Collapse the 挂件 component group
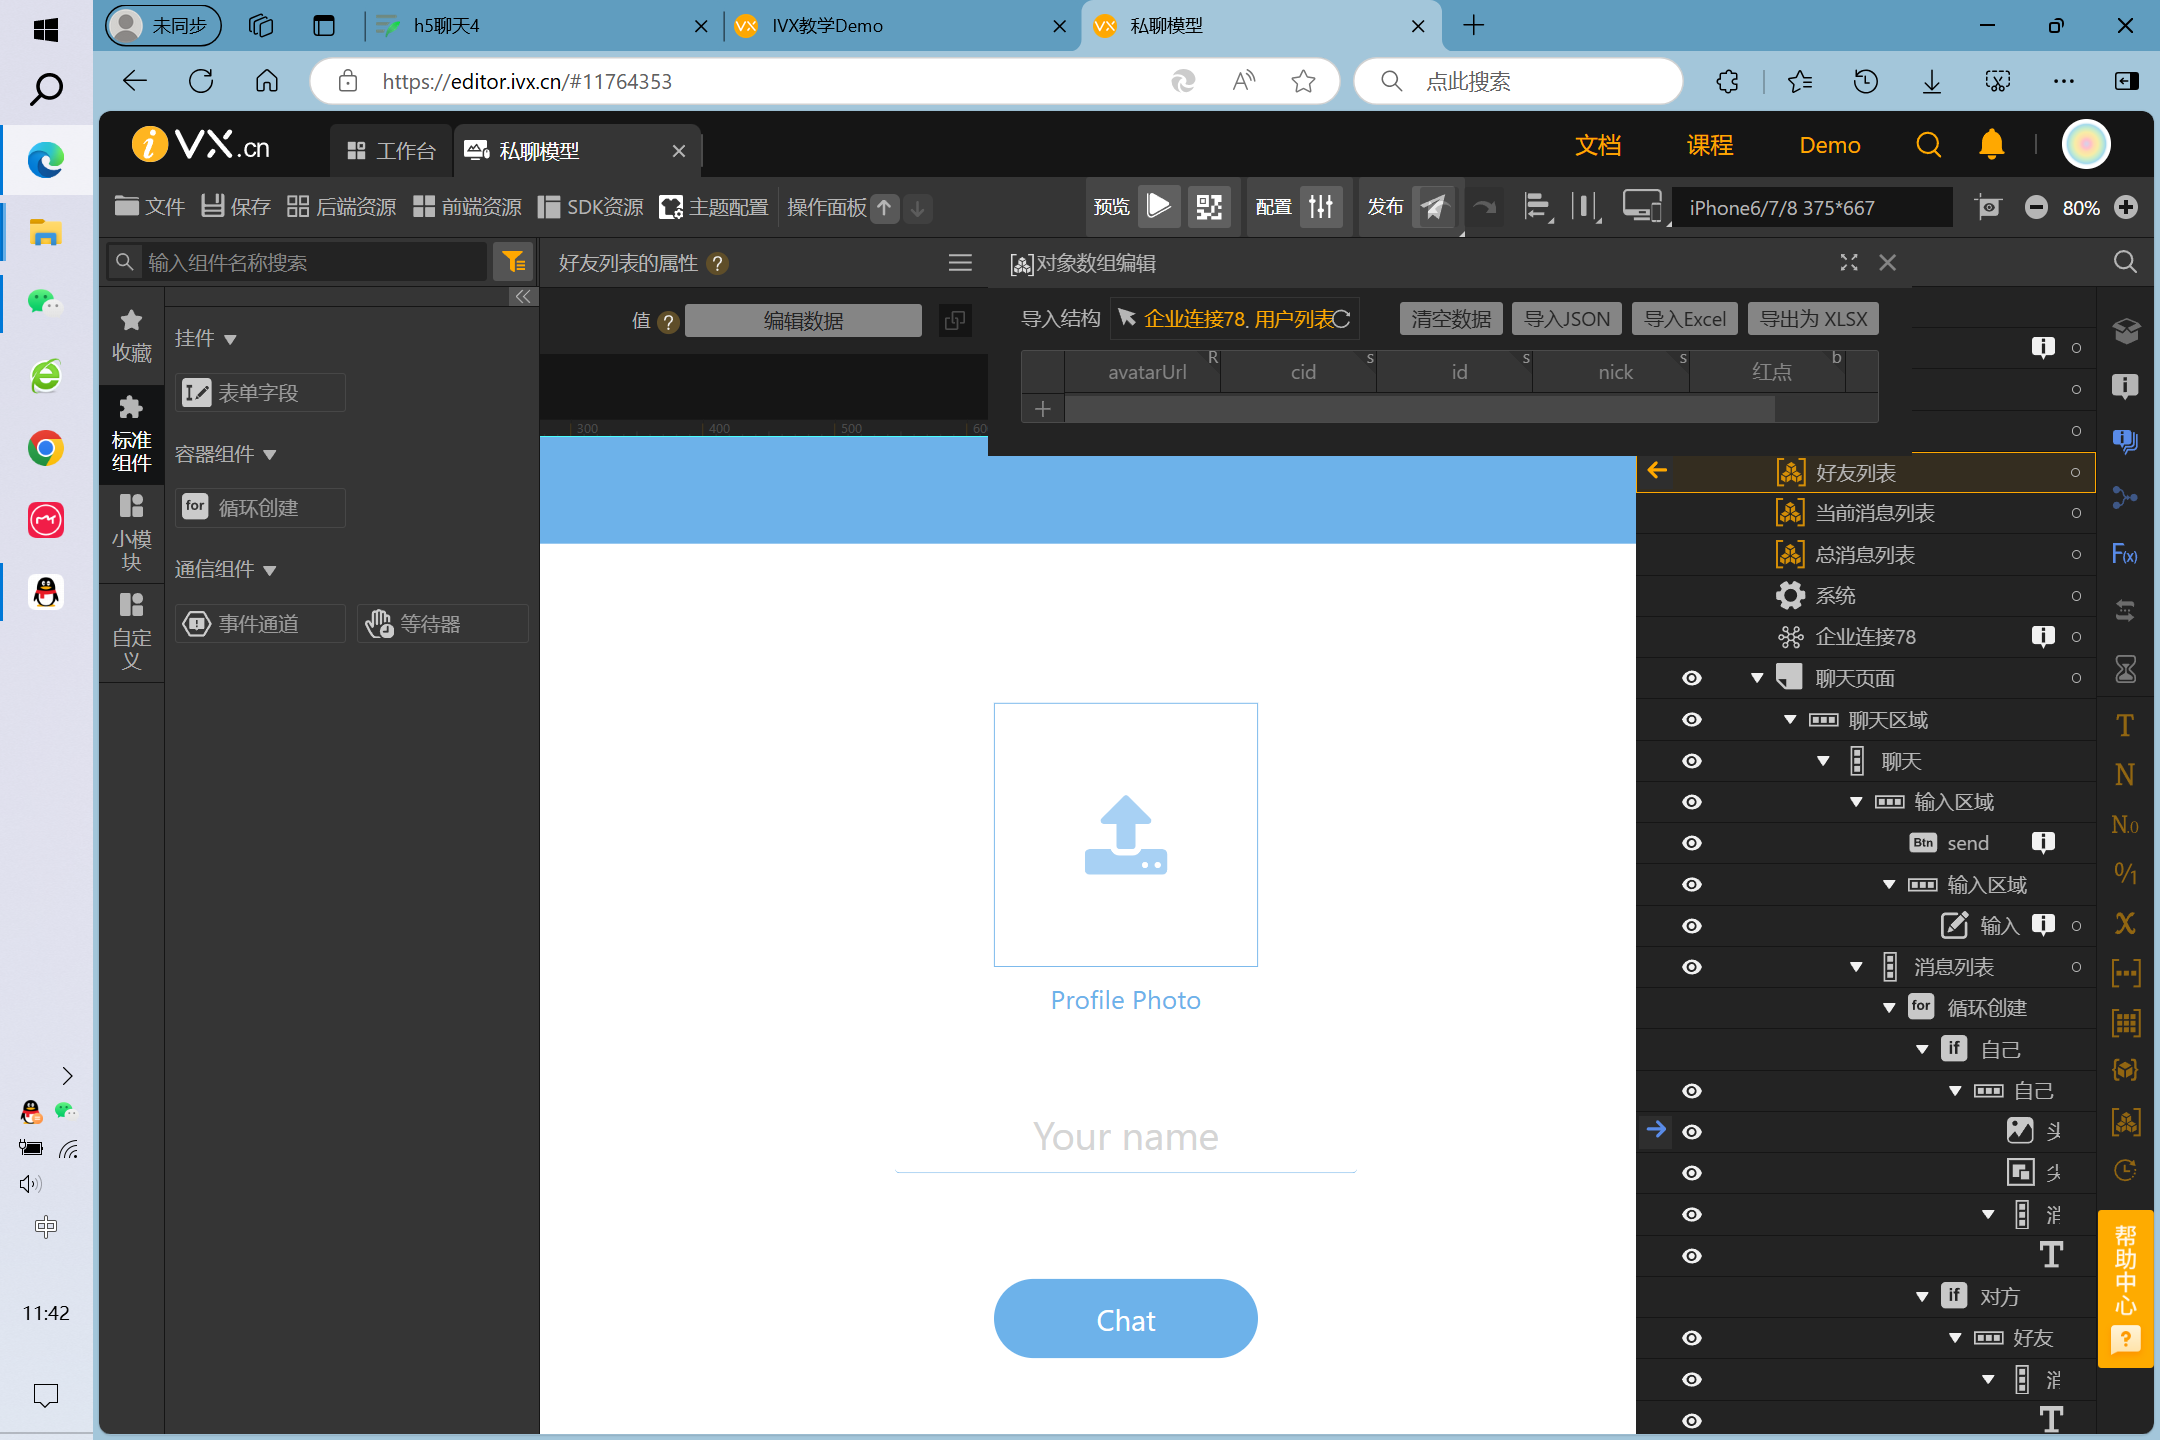 pos(231,340)
